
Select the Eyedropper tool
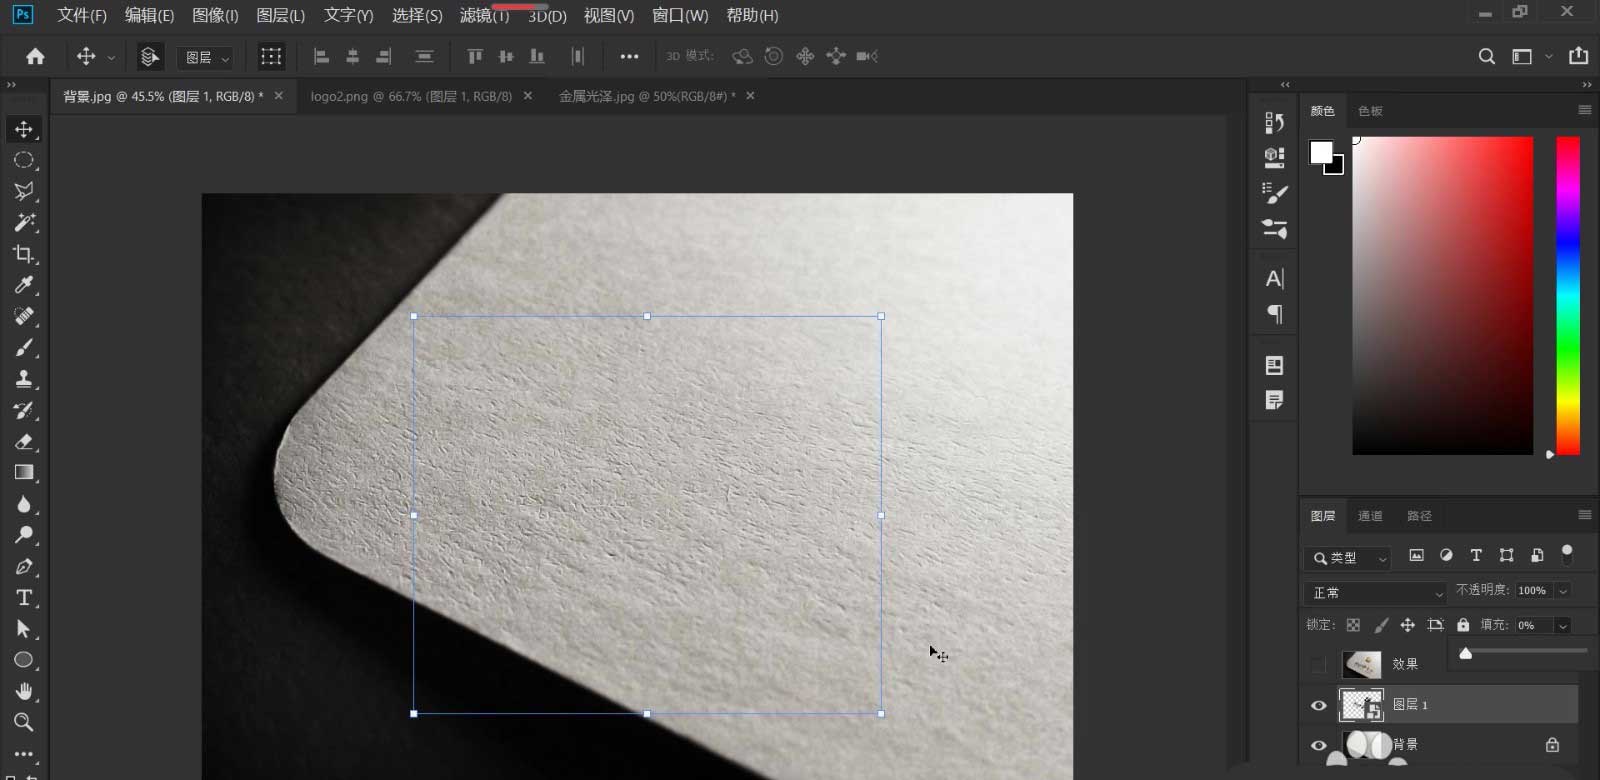(x=24, y=285)
